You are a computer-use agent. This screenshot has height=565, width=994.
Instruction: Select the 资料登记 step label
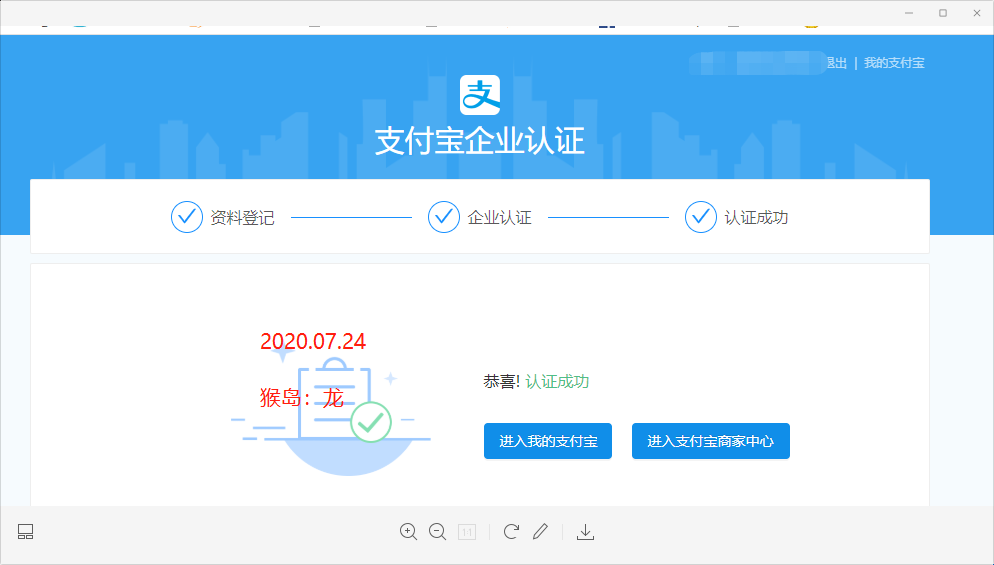coord(242,218)
